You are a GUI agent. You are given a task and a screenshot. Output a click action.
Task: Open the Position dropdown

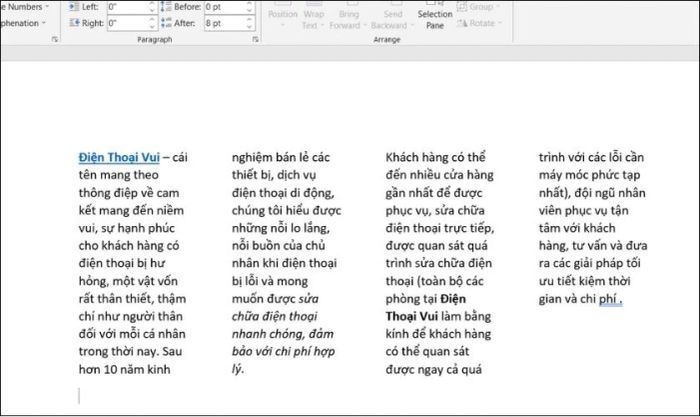283,15
